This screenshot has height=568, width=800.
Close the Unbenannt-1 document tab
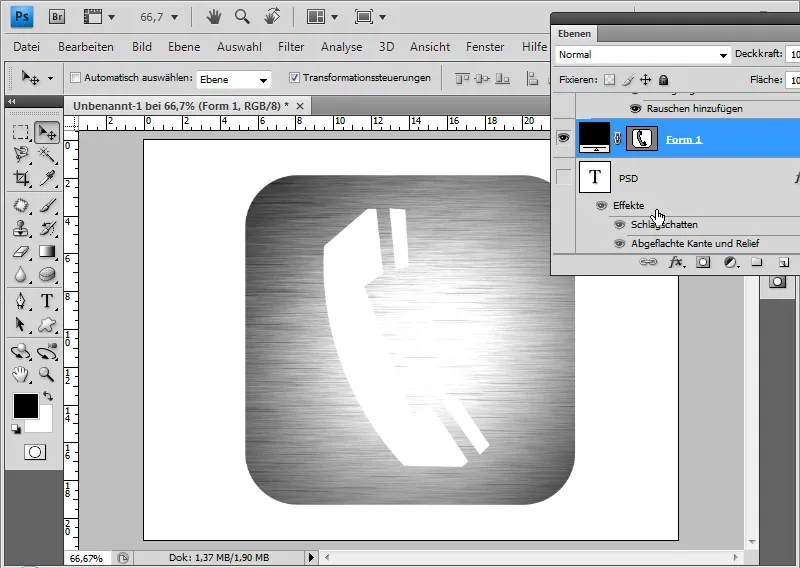[300, 106]
